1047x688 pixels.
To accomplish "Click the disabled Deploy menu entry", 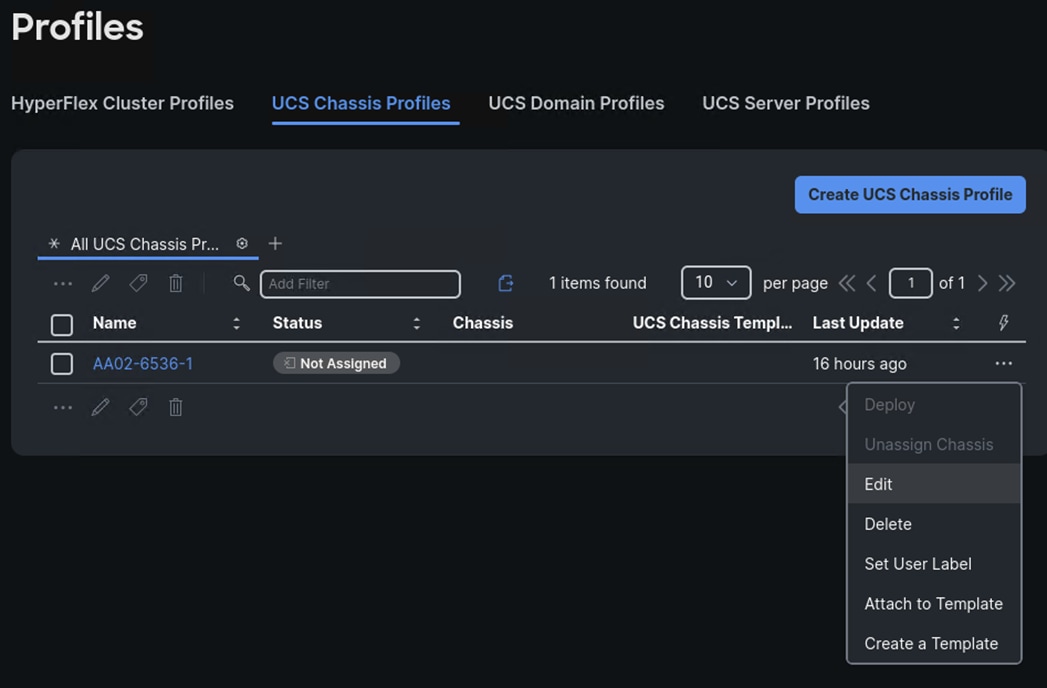I will coord(933,405).
